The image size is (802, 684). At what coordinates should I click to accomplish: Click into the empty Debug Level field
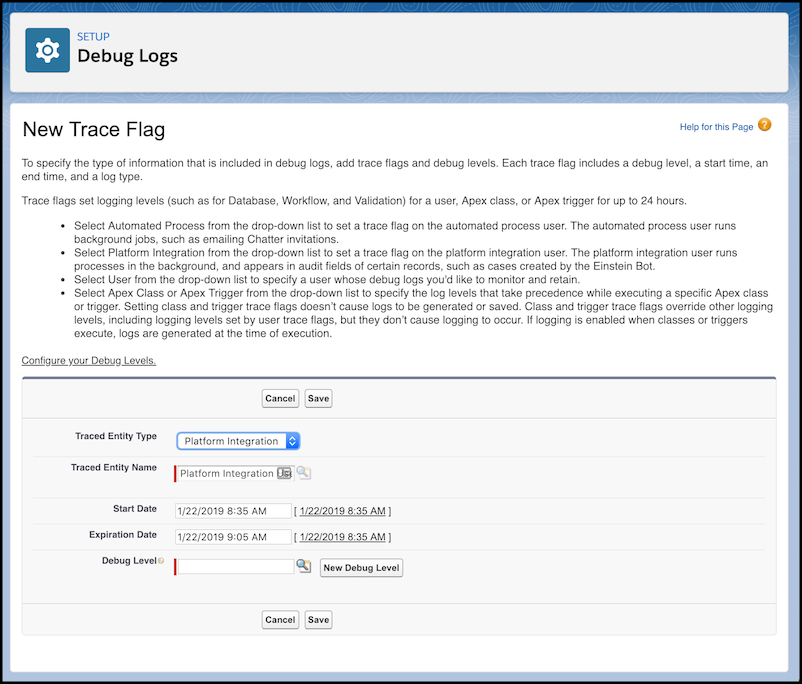click(x=236, y=567)
